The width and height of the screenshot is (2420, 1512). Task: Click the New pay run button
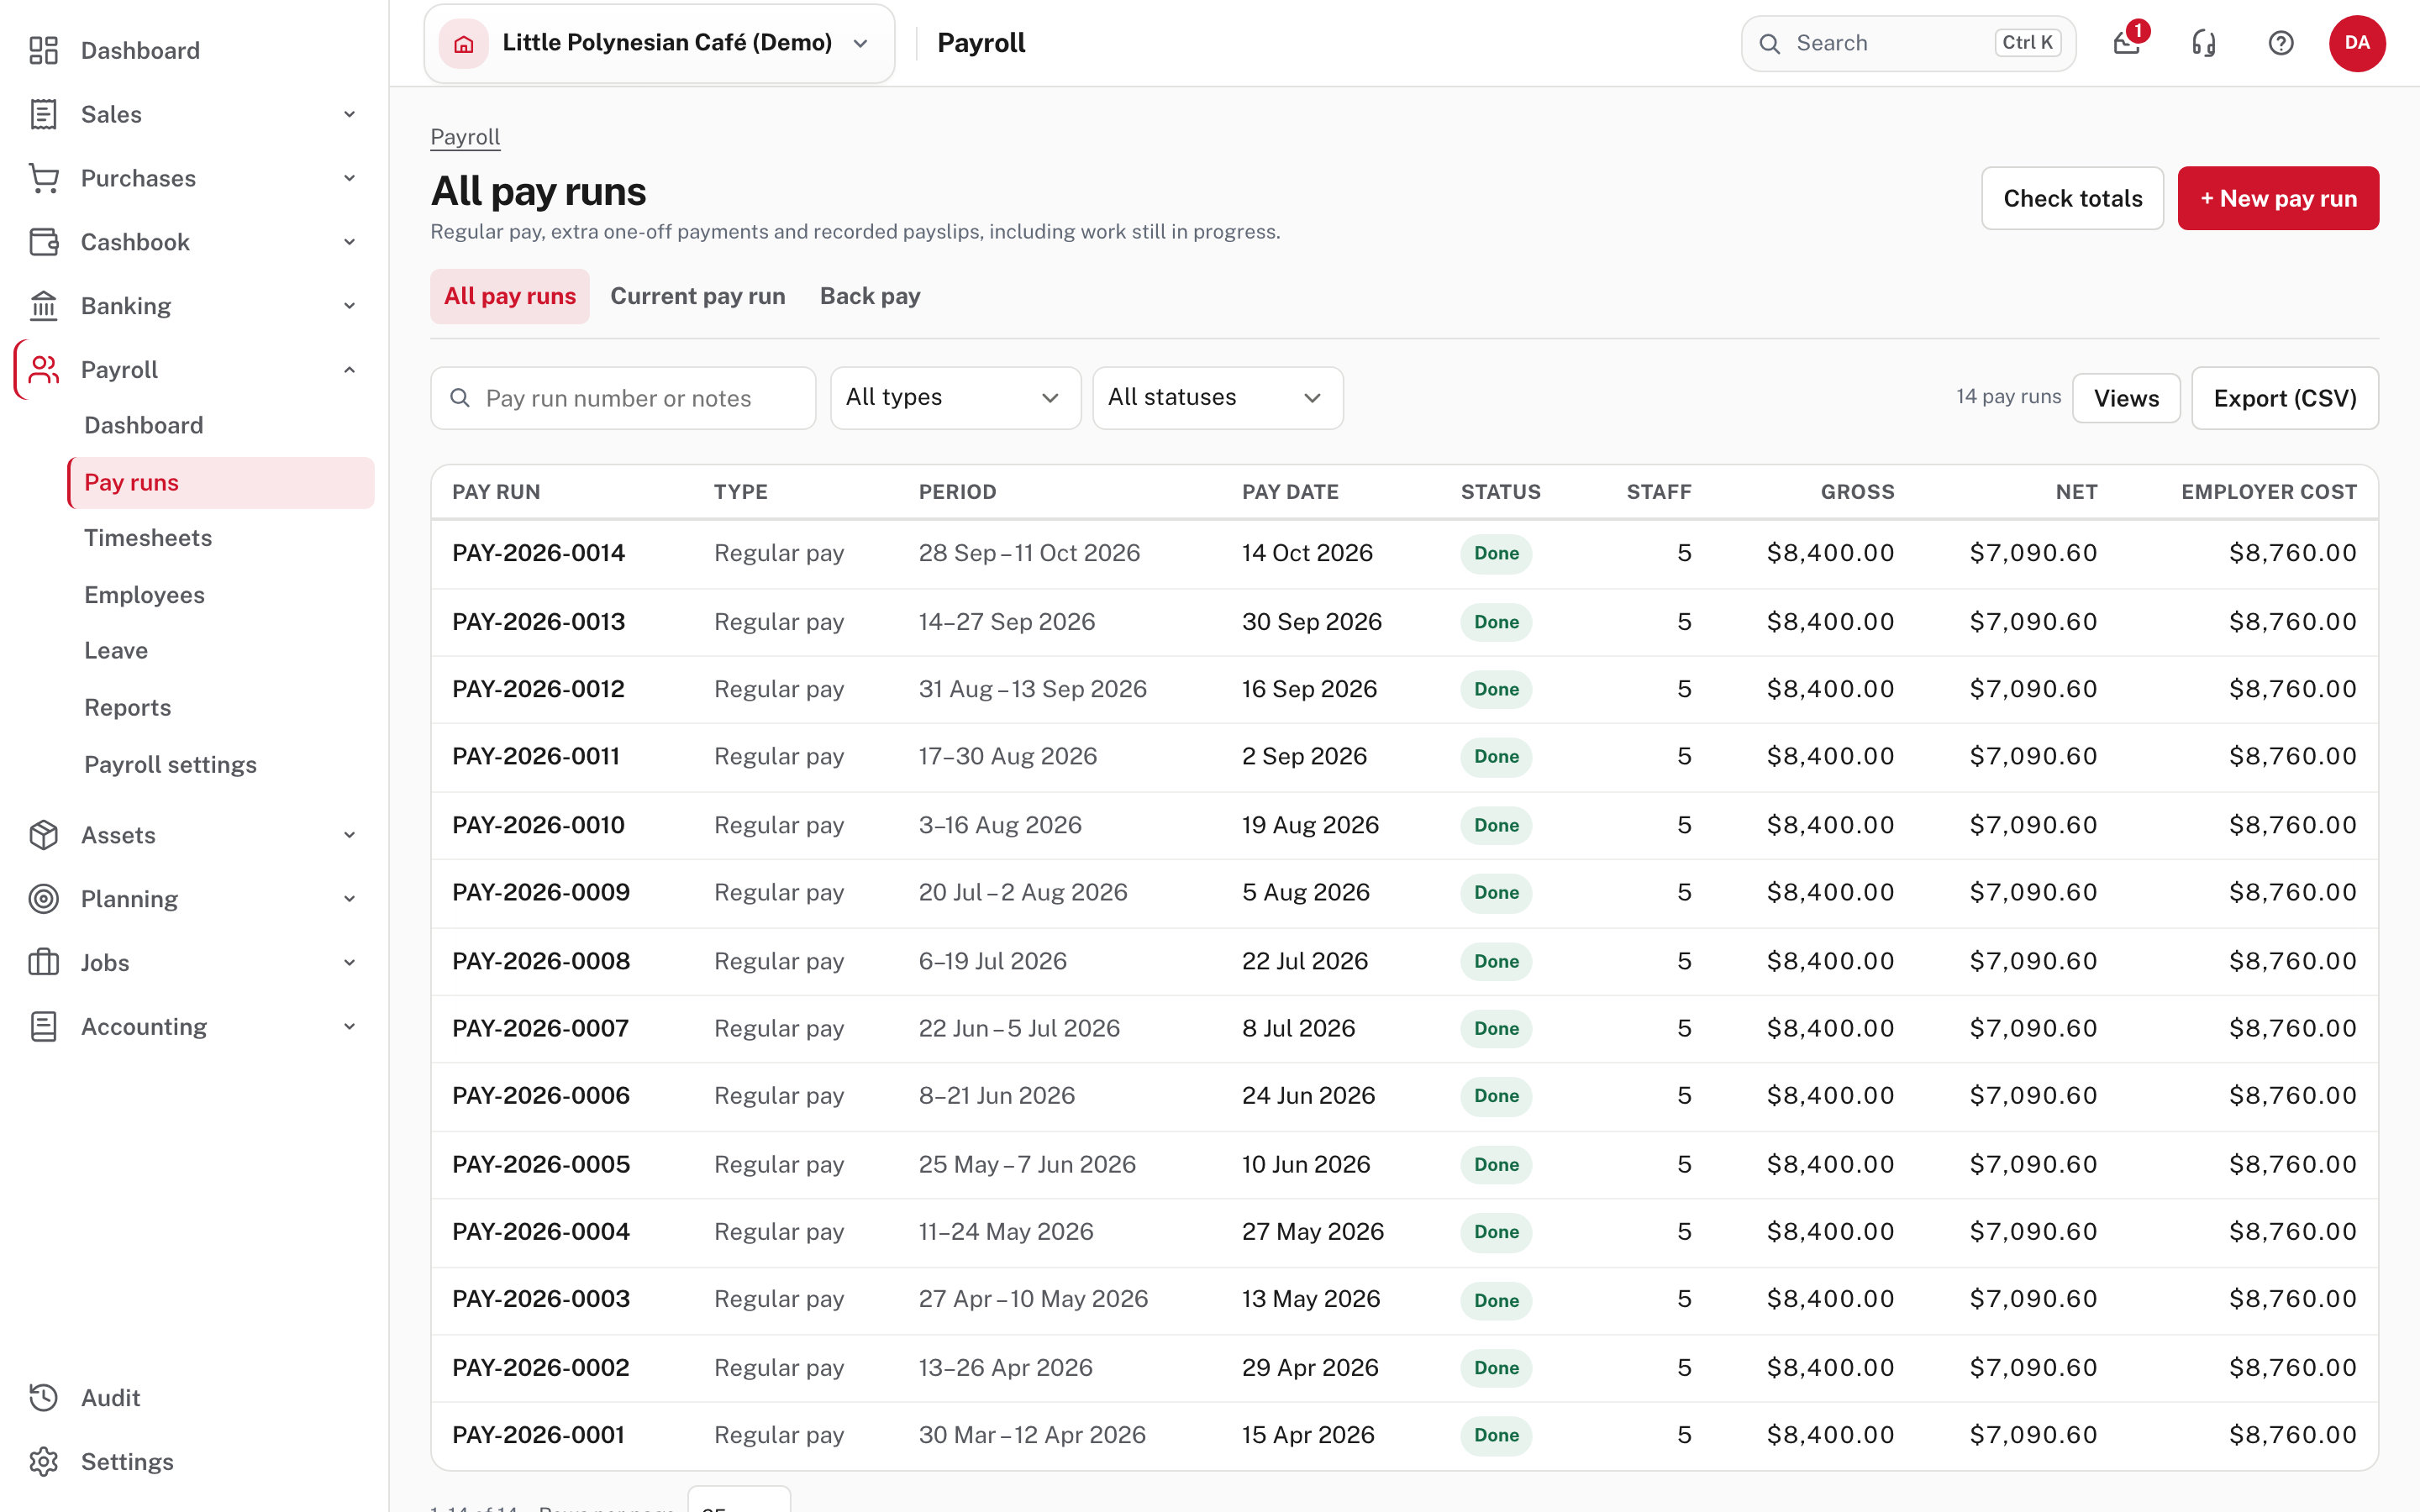pyautogui.click(x=2278, y=198)
